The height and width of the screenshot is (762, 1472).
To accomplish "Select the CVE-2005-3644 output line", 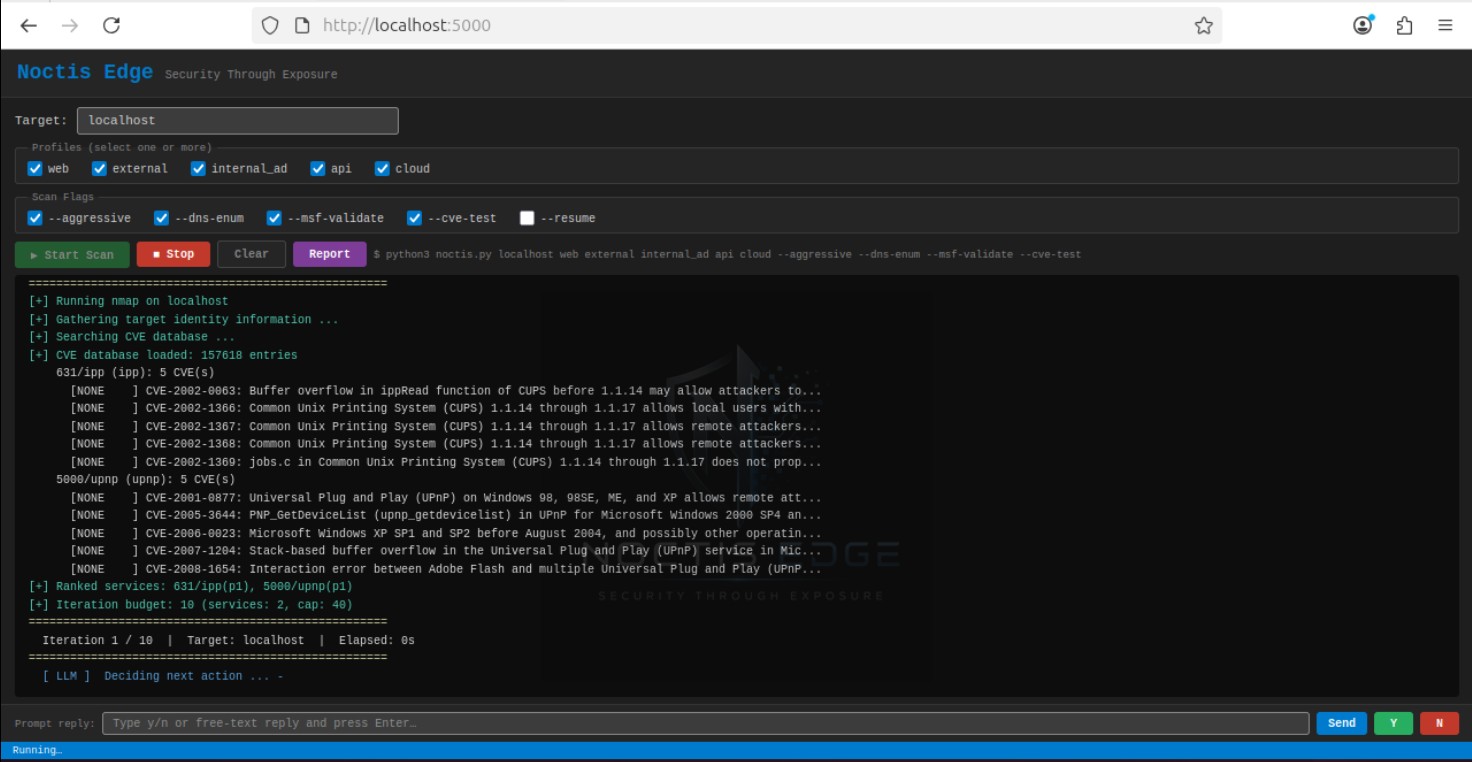I will pos(446,515).
